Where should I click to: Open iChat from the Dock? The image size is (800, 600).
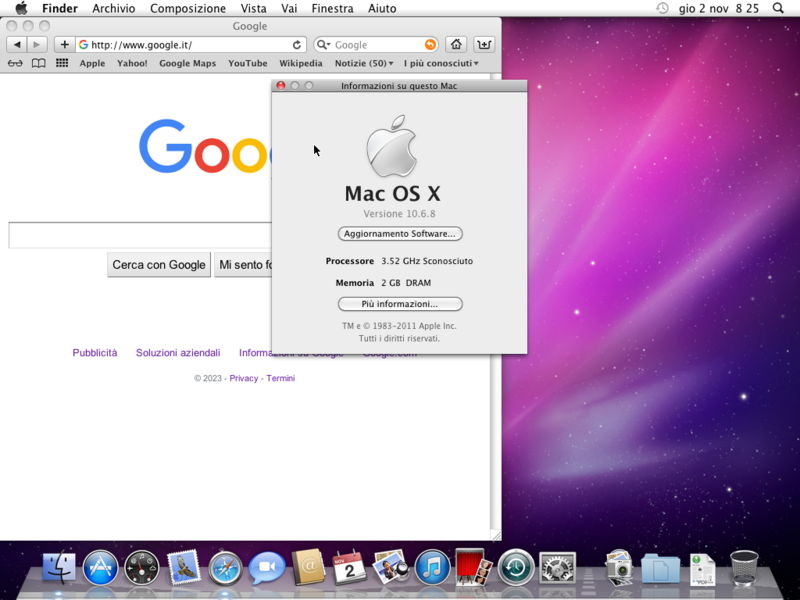pyautogui.click(x=267, y=567)
